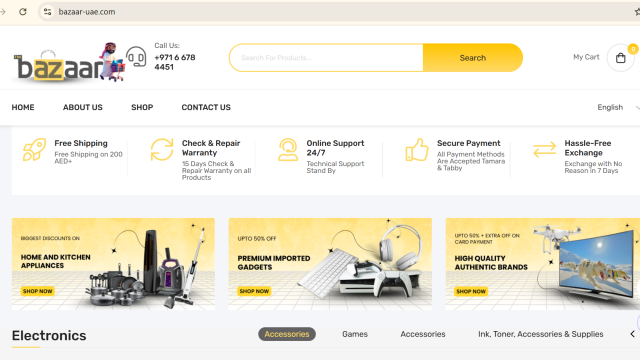Focus the Search For Products field

[326, 58]
